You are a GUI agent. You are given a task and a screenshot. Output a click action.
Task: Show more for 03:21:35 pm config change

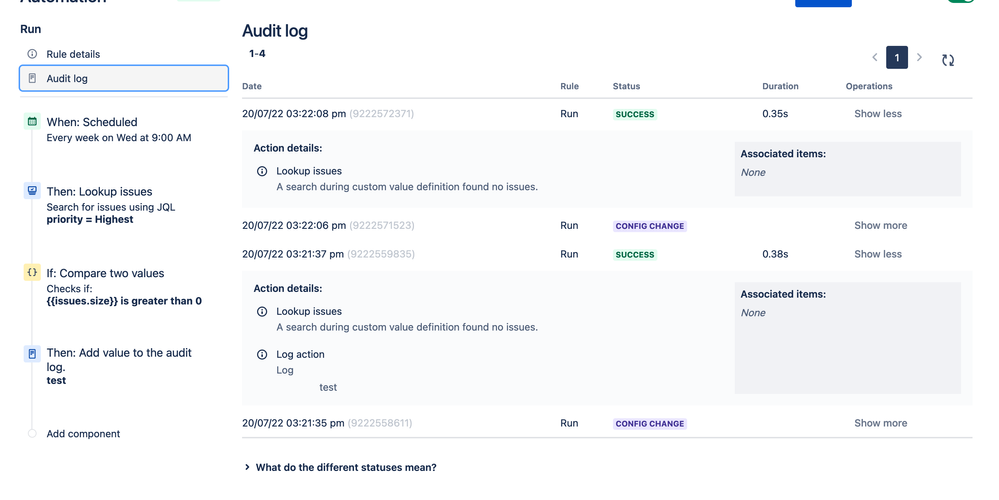[x=880, y=423]
